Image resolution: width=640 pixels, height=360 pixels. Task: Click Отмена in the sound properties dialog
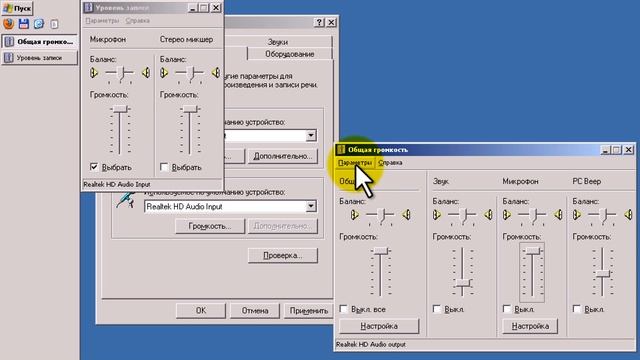pyautogui.click(x=255, y=311)
